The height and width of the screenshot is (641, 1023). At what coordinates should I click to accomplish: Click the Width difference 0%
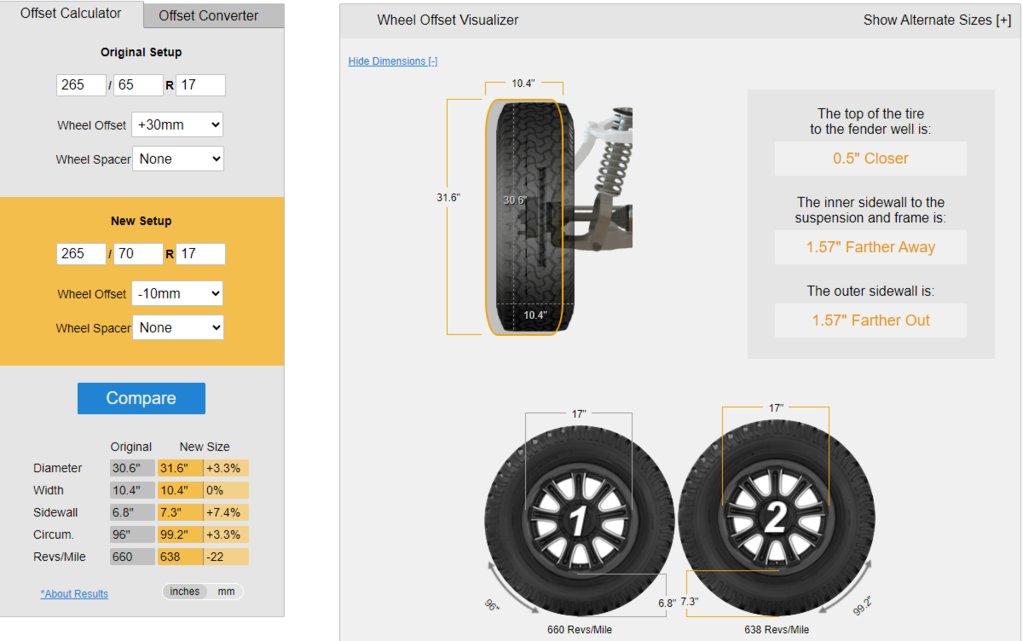click(226, 490)
